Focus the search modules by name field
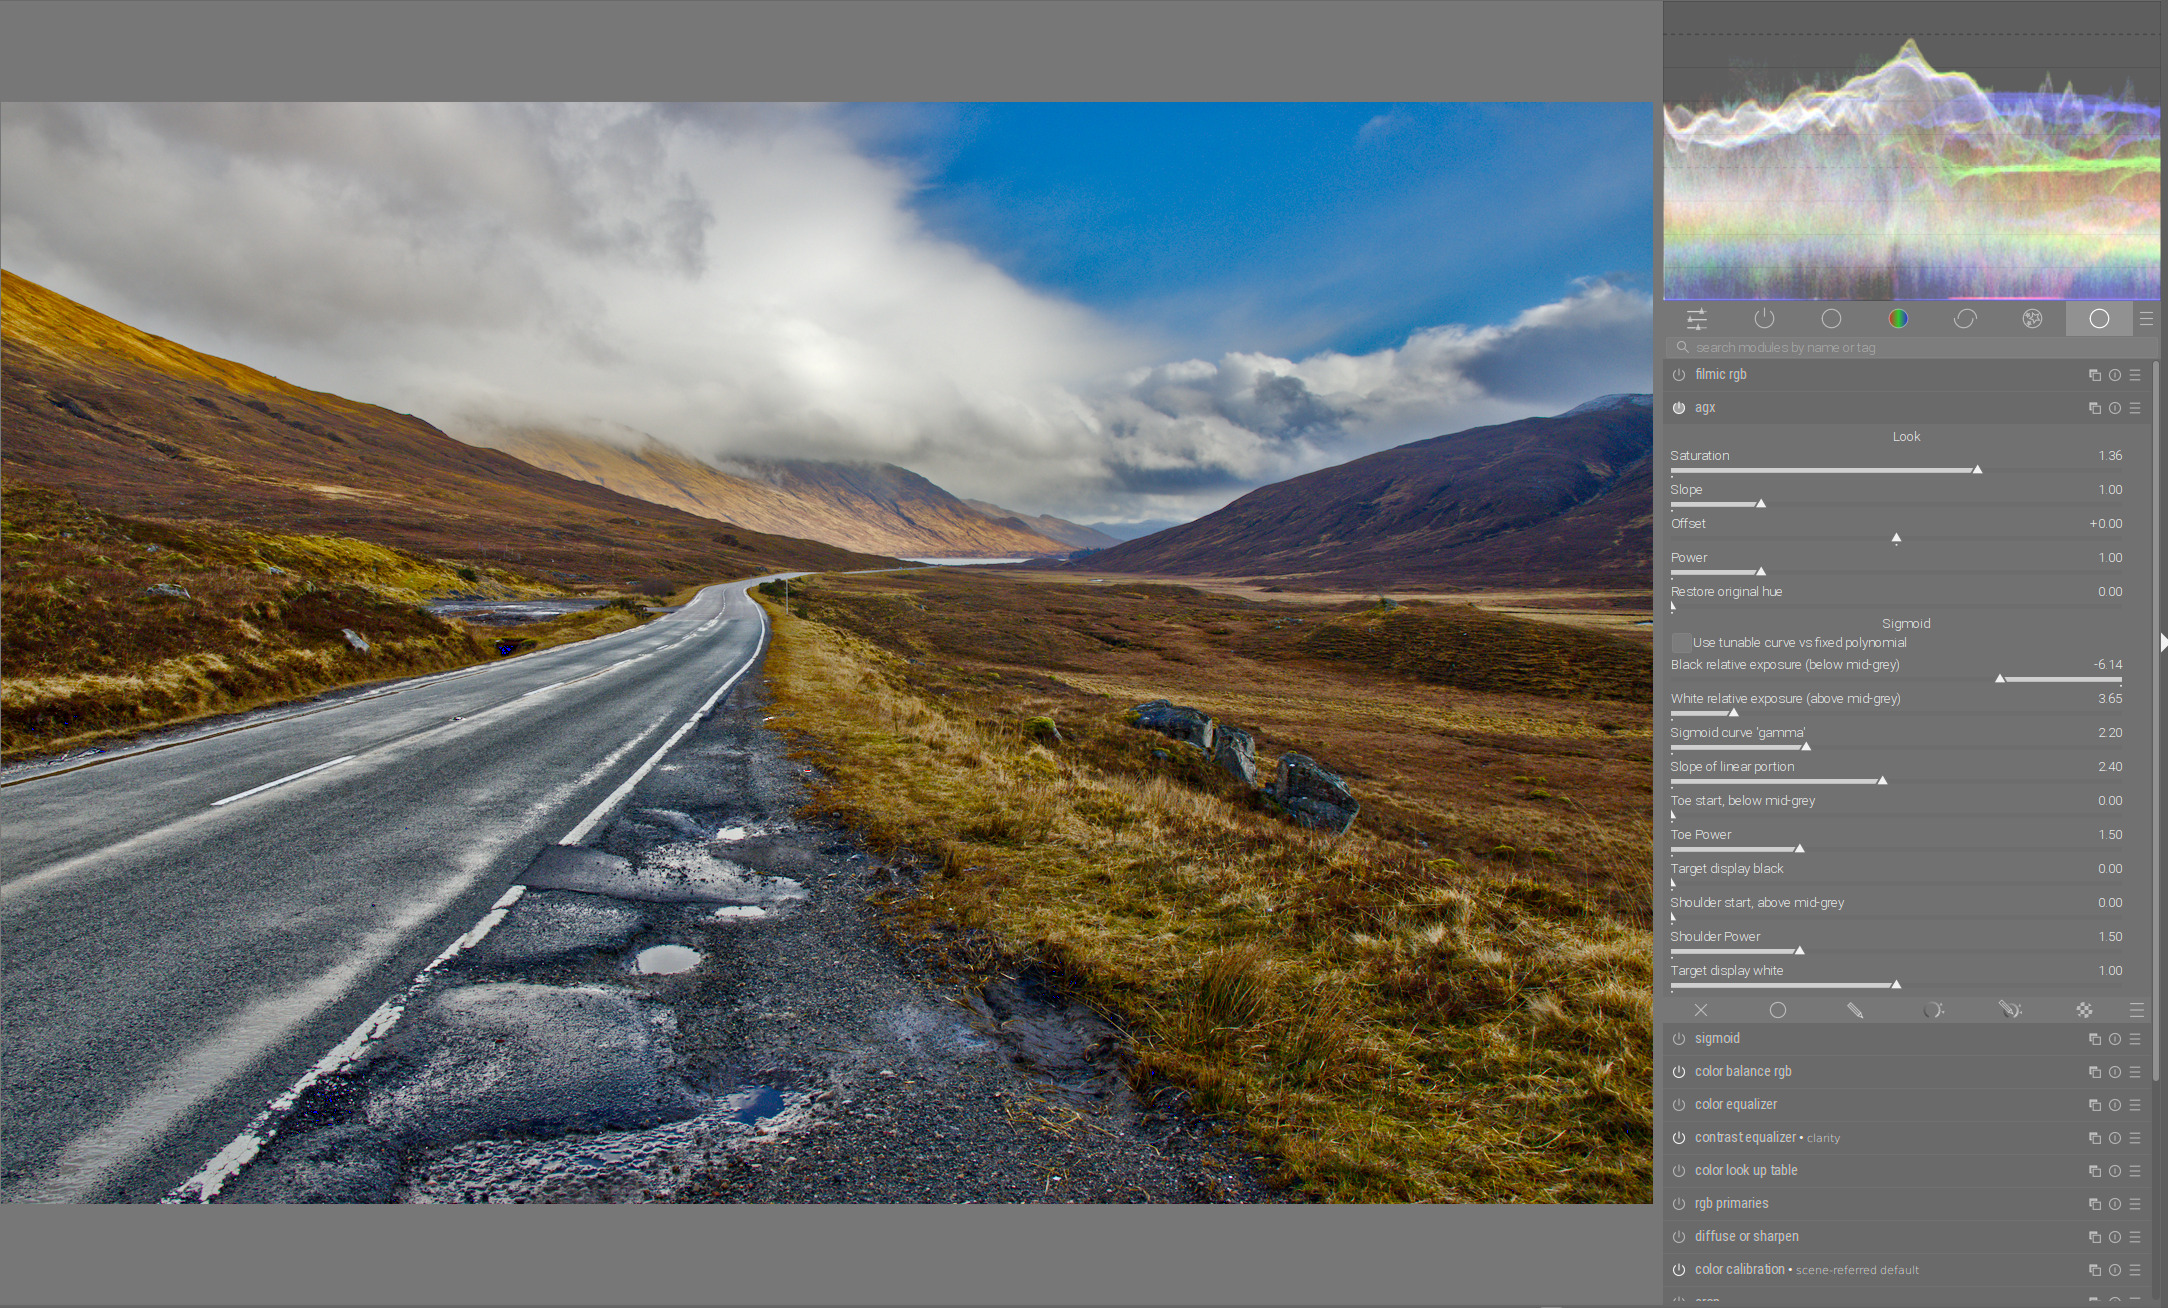The height and width of the screenshot is (1308, 2168). tap(1910, 347)
